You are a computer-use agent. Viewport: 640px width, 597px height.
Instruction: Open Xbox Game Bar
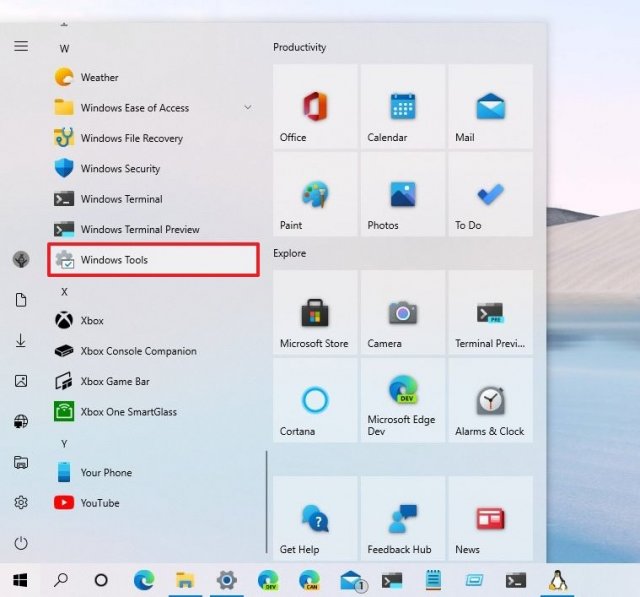pyautogui.click(x=153, y=381)
